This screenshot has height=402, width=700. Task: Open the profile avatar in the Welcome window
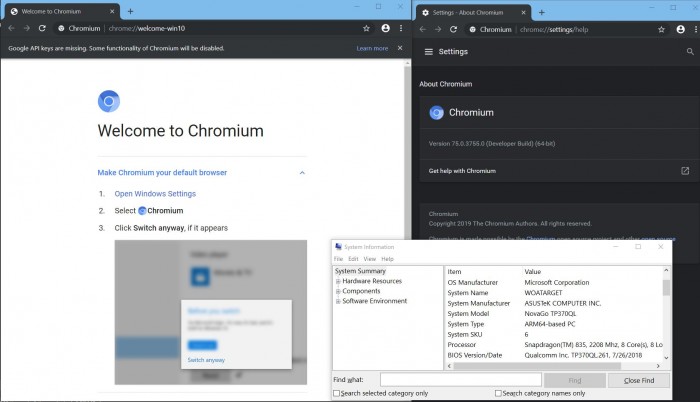coord(386,29)
